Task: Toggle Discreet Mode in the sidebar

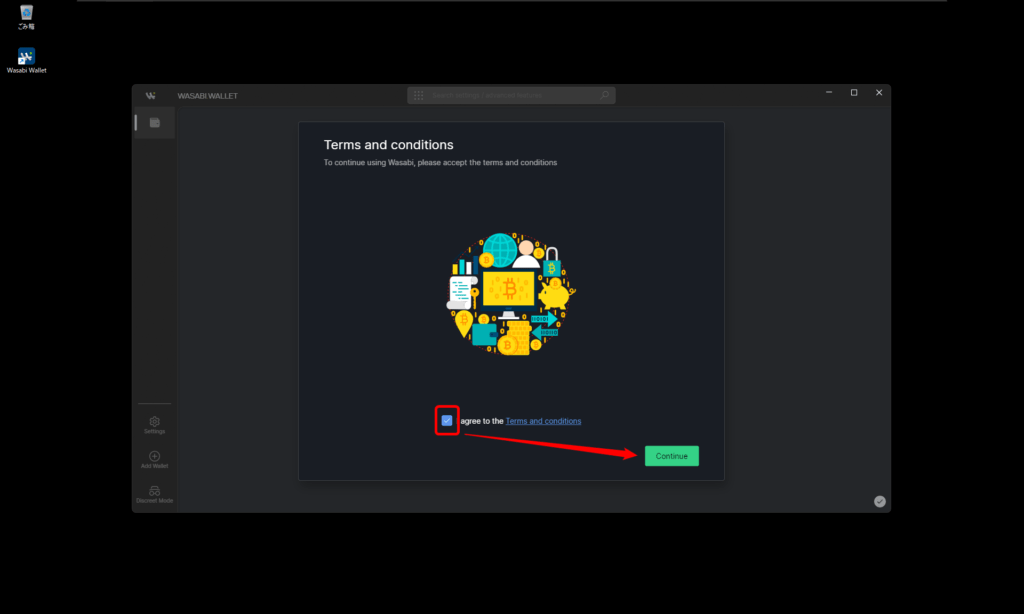Action: tap(155, 494)
